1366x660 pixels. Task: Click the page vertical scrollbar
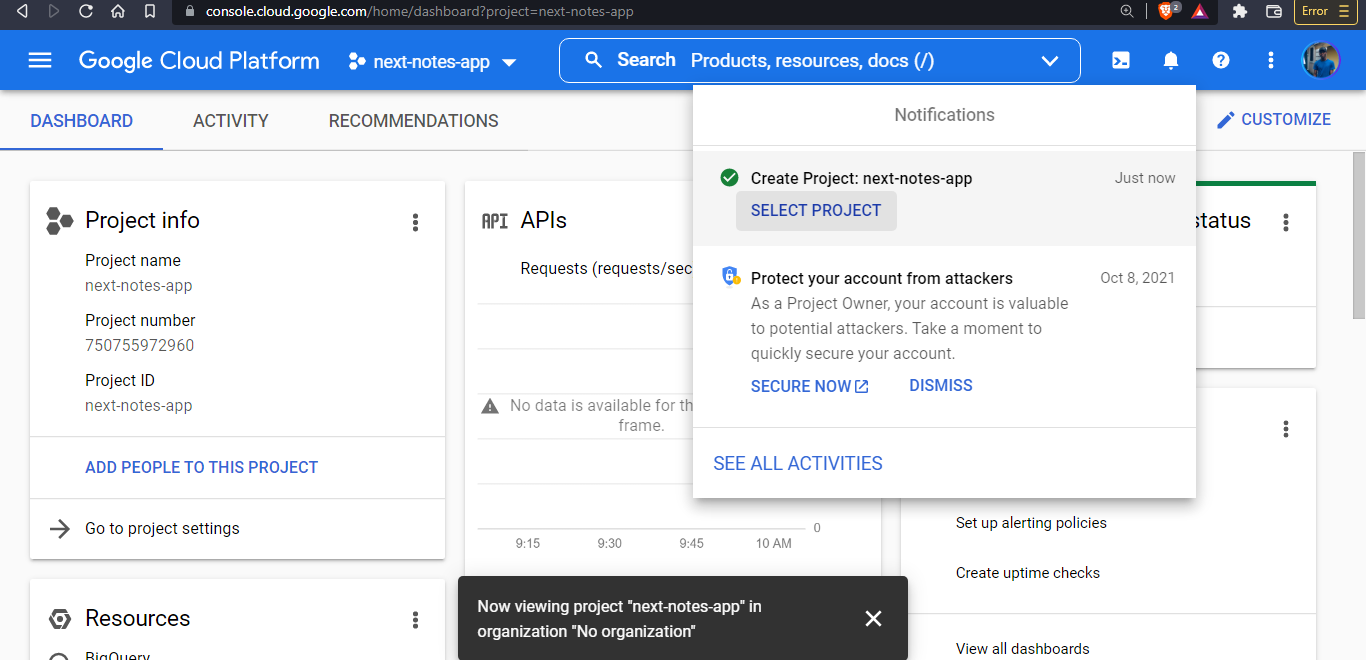(x=1359, y=236)
